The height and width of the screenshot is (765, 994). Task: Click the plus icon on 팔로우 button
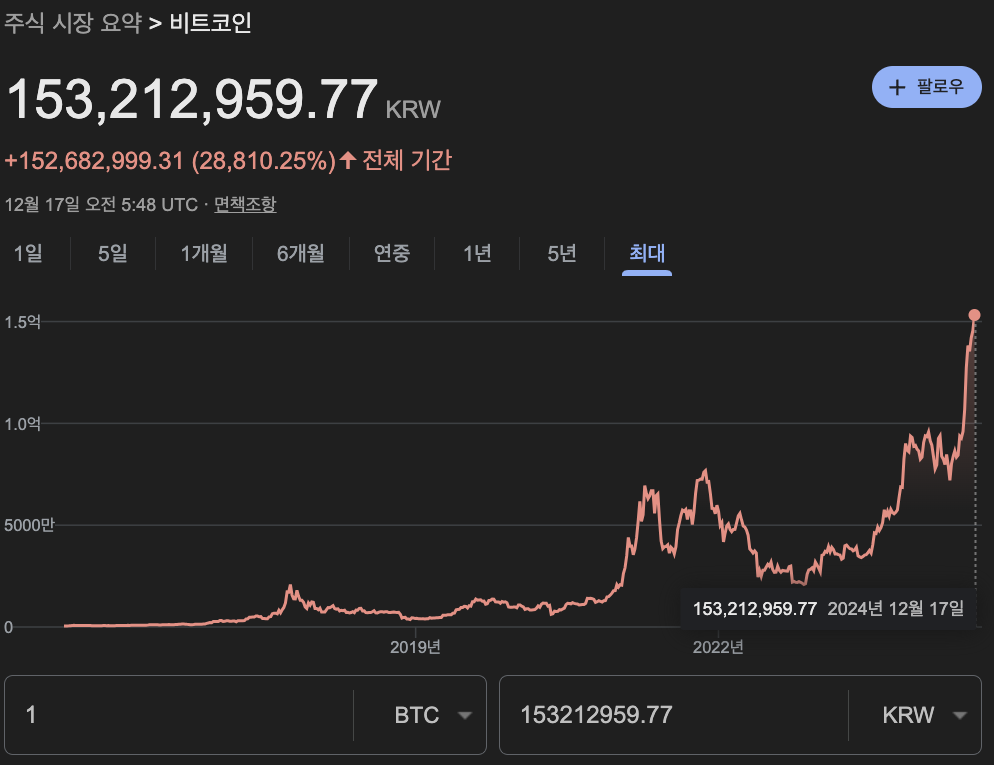(x=897, y=87)
